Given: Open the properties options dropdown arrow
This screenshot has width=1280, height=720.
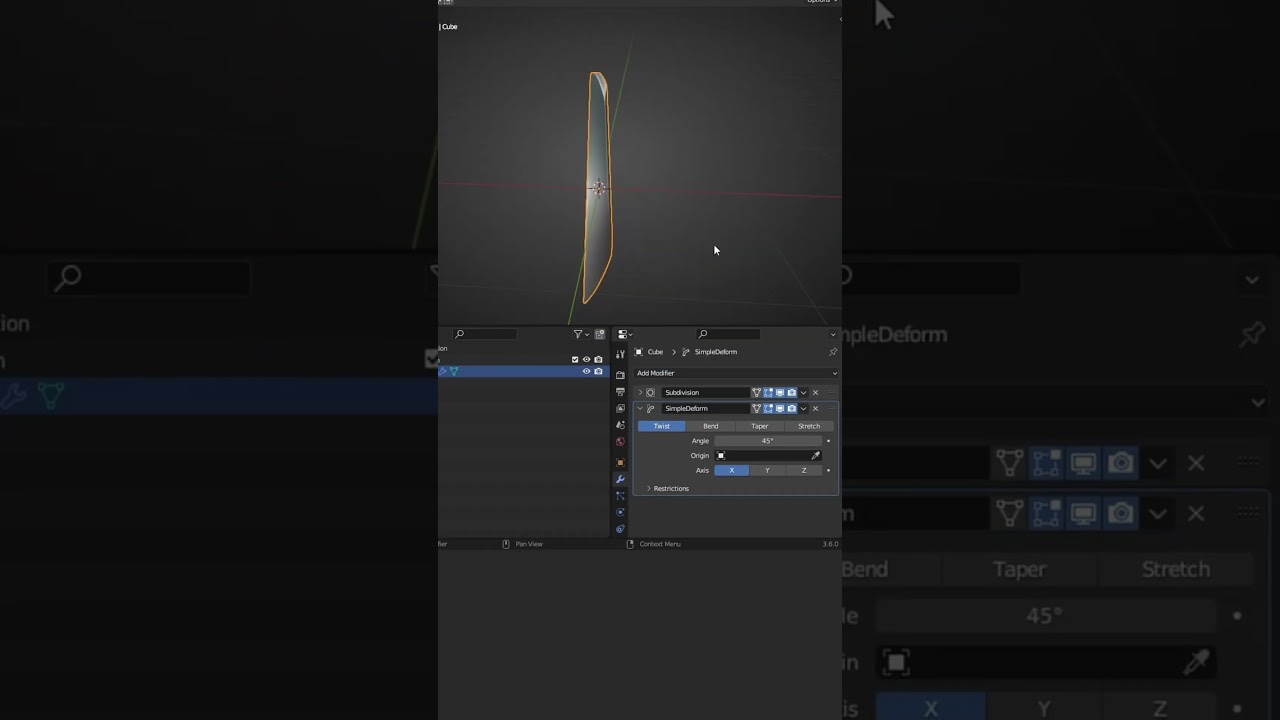Looking at the screenshot, I should (x=833, y=335).
